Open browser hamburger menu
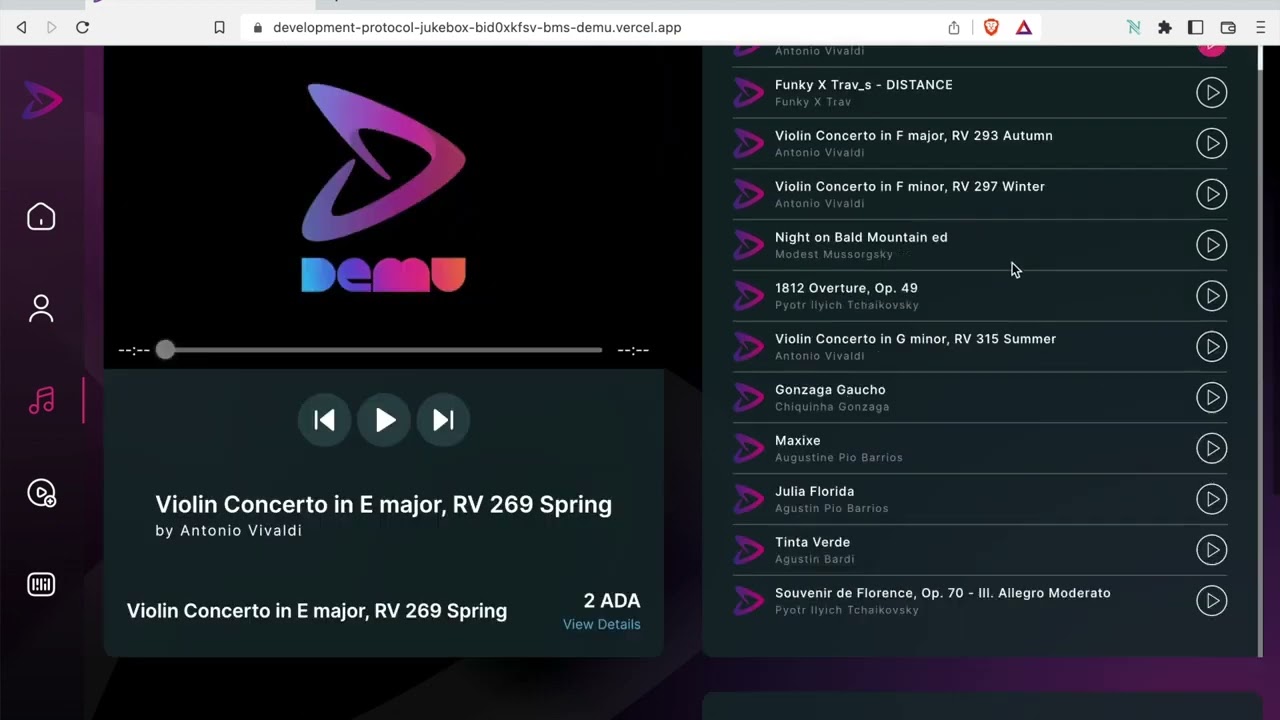The width and height of the screenshot is (1280, 720). click(x=1259, y=28)
